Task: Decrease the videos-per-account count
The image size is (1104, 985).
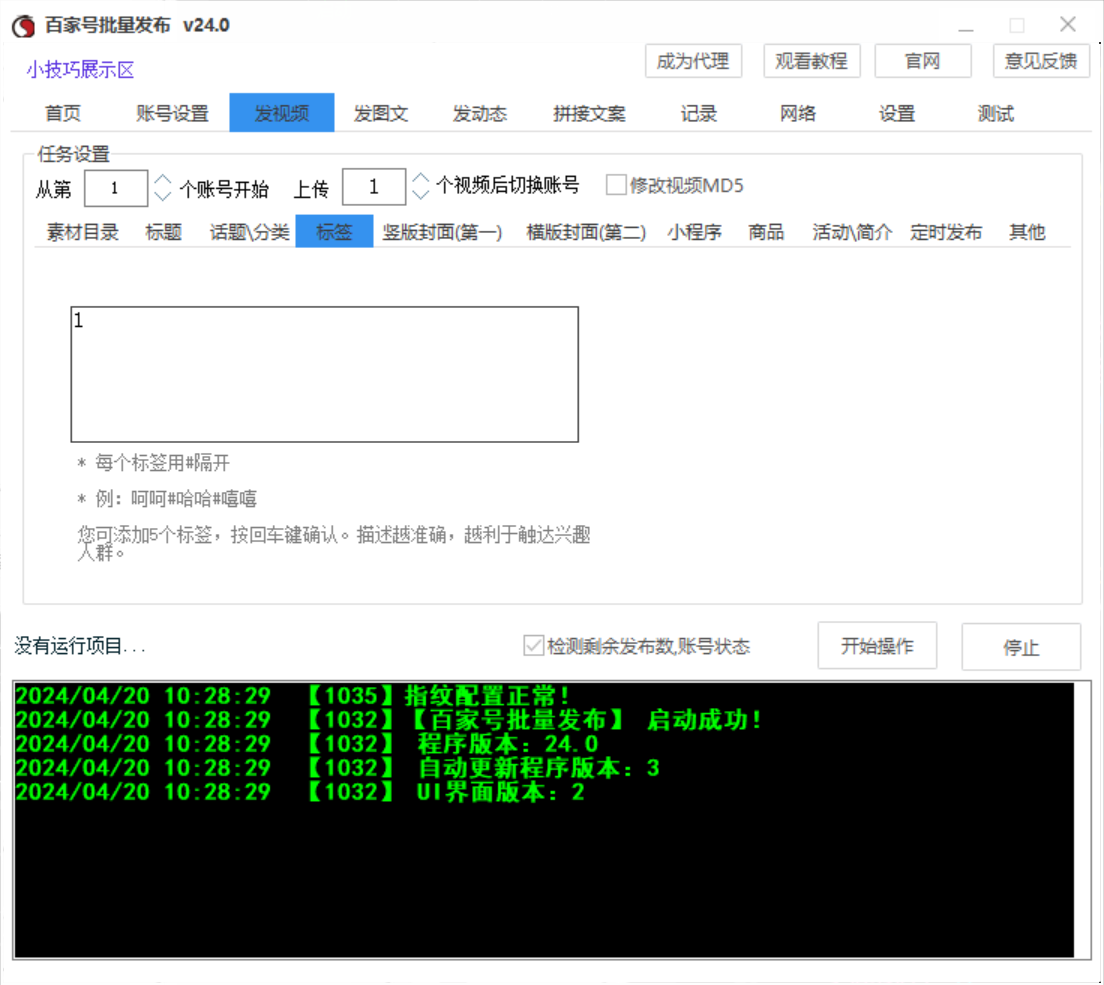Action: tap(421, 194)
